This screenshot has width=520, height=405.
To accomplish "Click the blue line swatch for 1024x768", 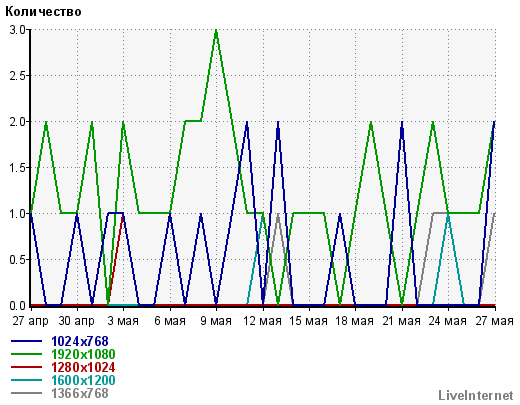I will 27,341.
